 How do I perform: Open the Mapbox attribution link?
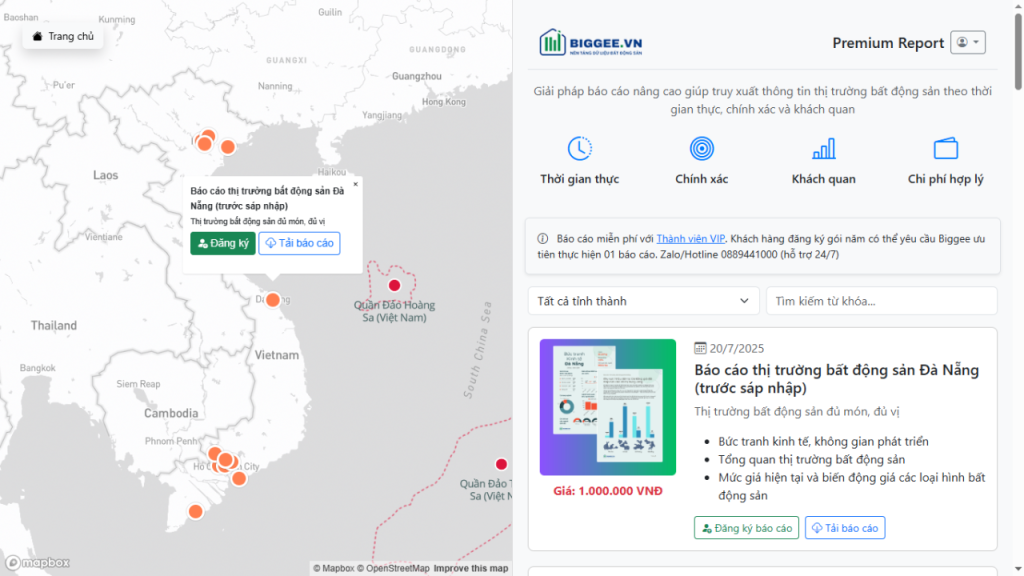click(333, 568)
